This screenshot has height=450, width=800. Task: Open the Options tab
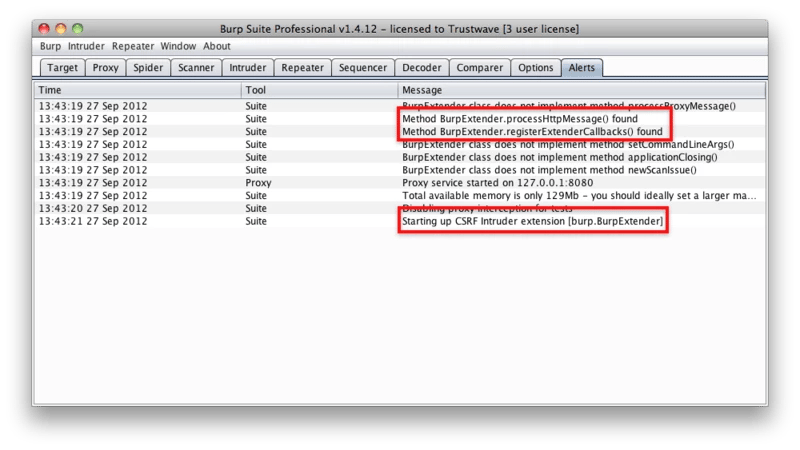click(536, 68)
